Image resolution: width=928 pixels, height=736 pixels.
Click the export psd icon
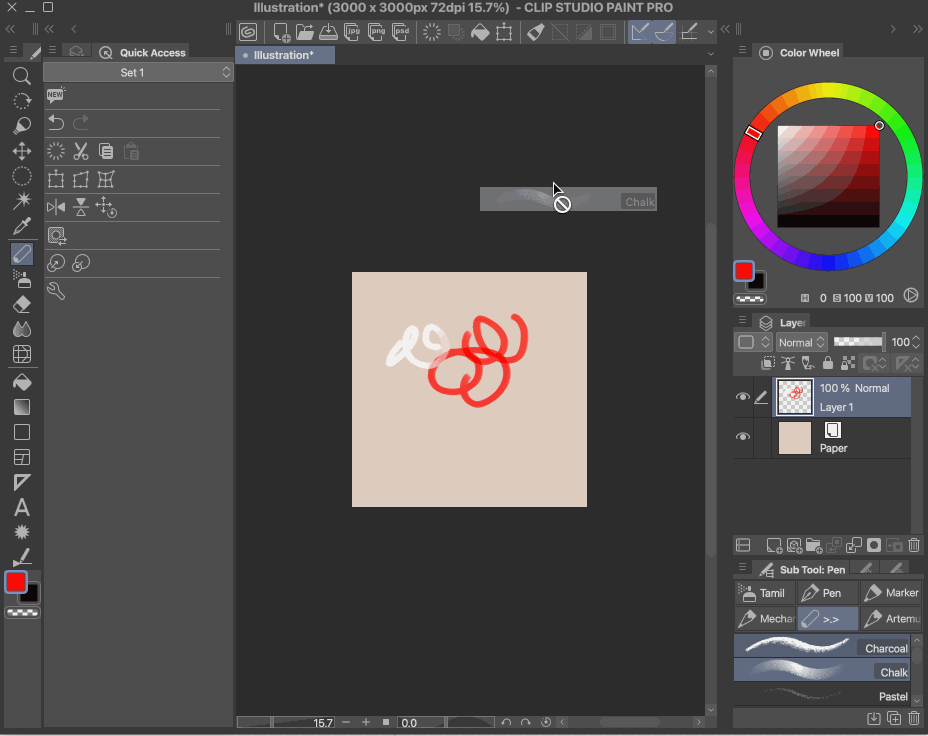tap(401, 32)
